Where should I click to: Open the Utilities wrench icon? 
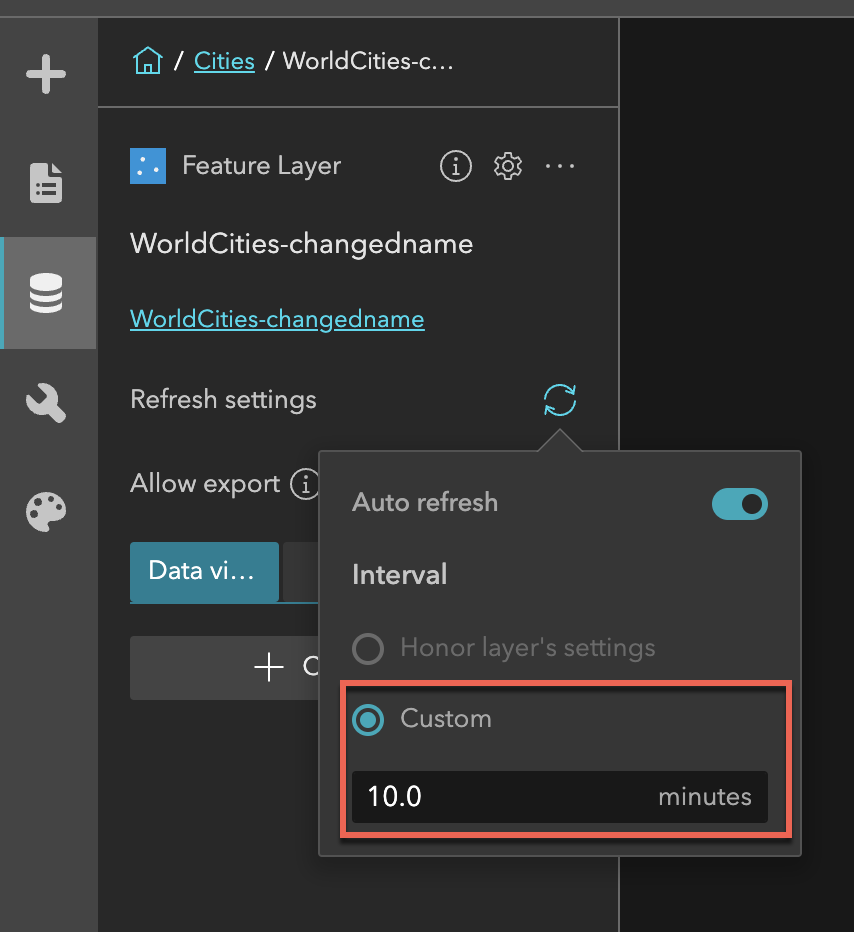(46, 403)
